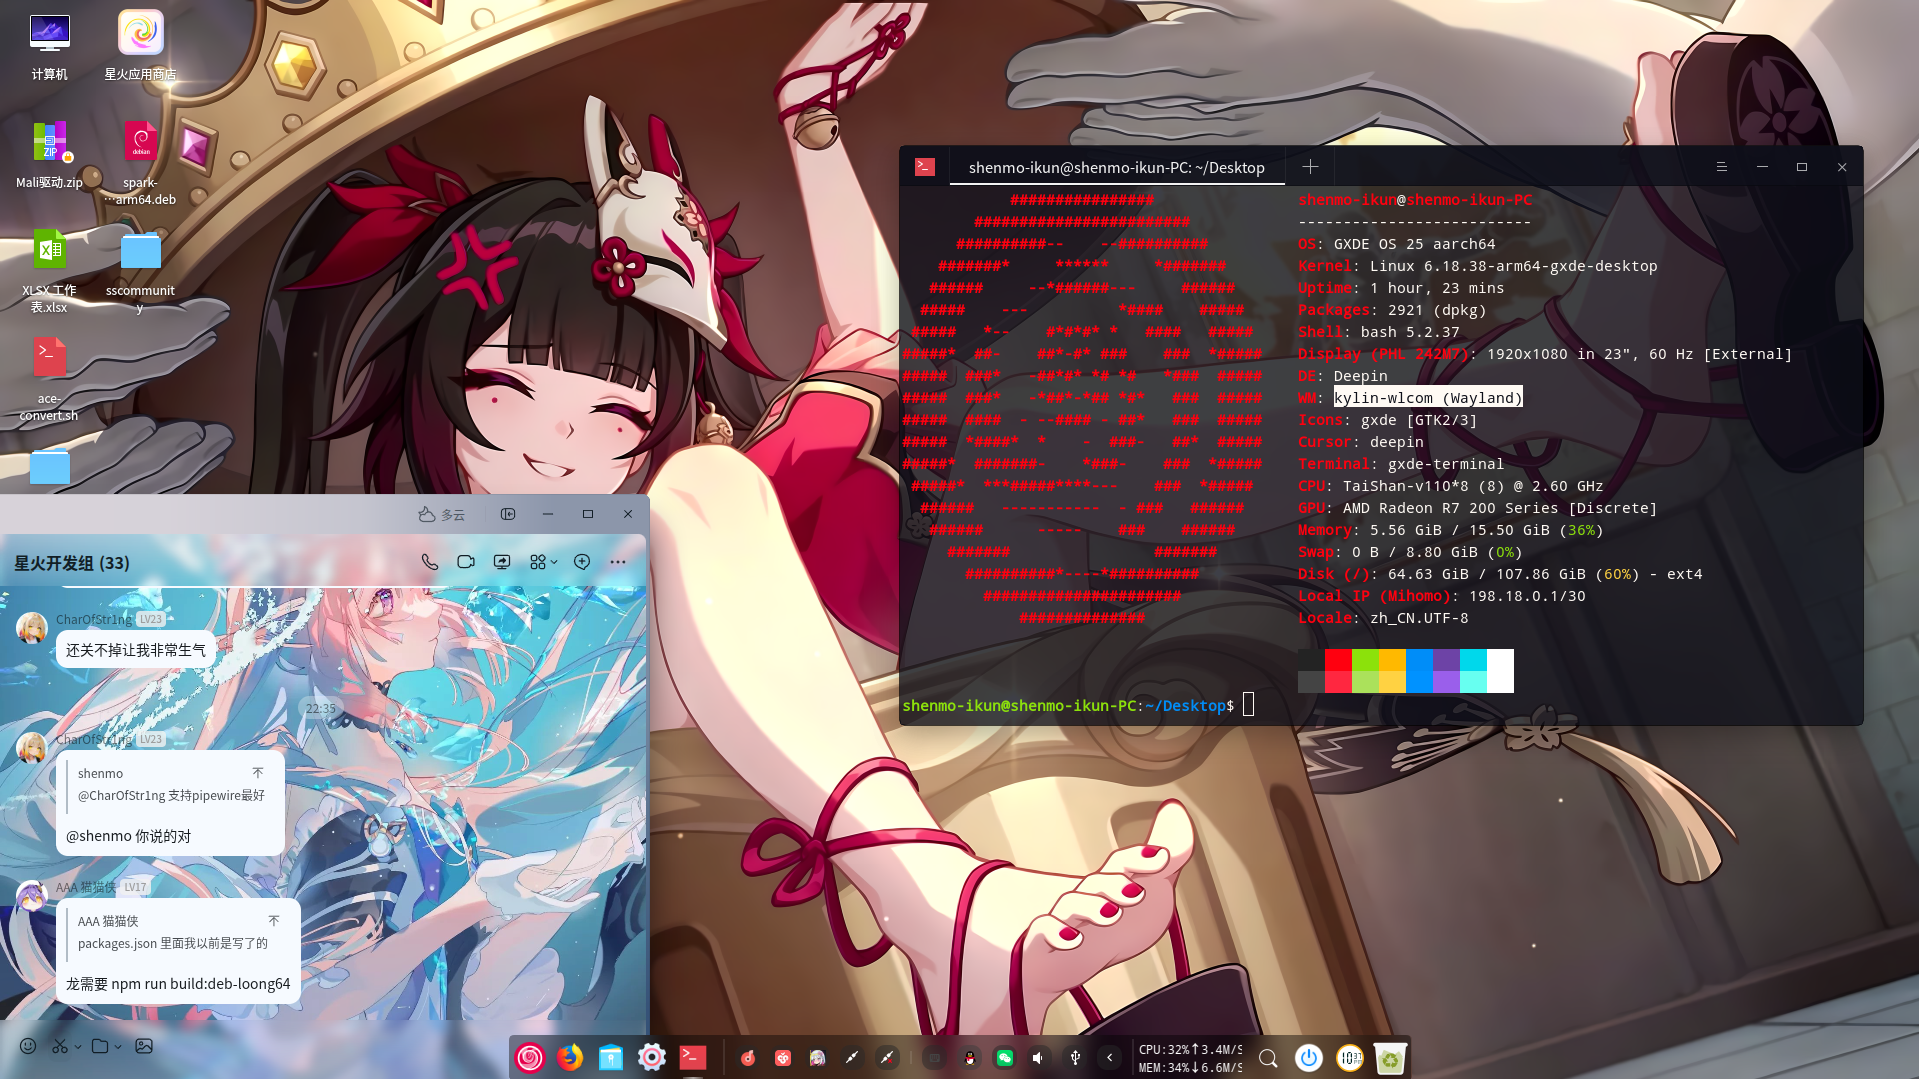Viewport: 1919px width, 1079px height.
Task: Expand the apps grid dropdown in chat header
Action: (543, 562)
